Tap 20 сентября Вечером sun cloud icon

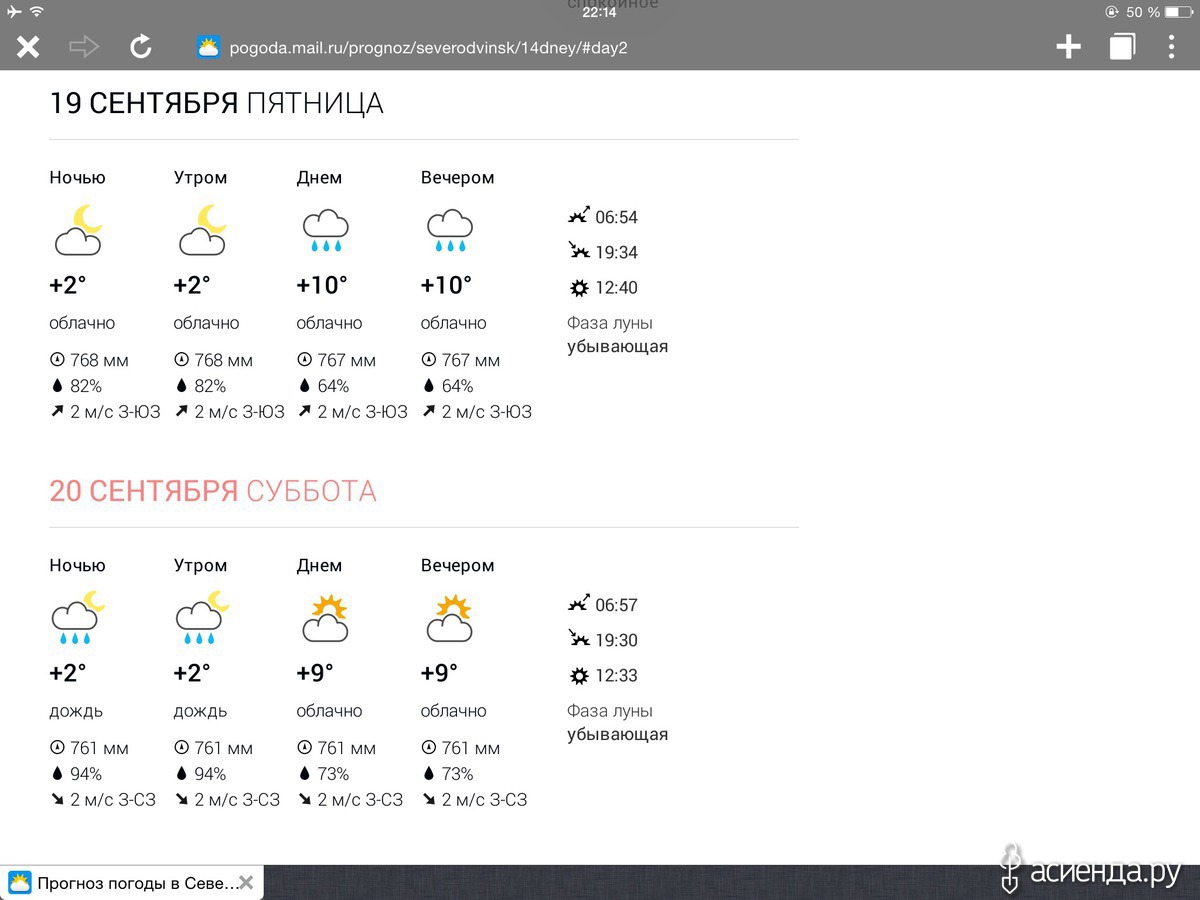[x=450, y=618]
